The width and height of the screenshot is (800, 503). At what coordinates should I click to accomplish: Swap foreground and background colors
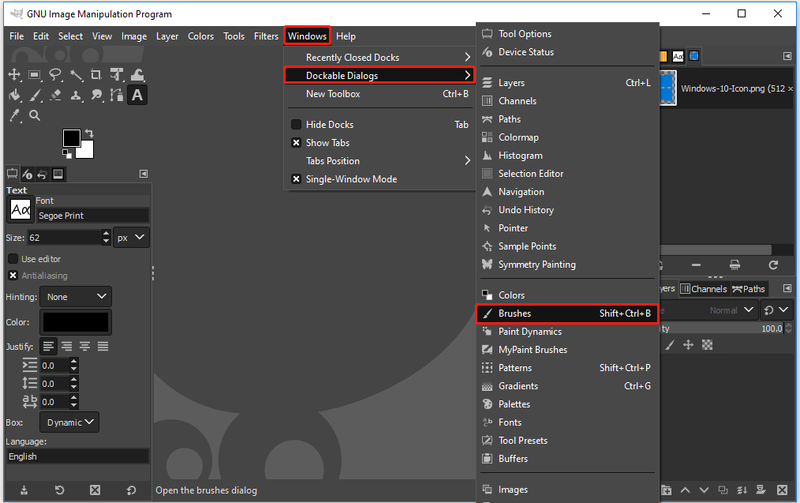[89, 133]
